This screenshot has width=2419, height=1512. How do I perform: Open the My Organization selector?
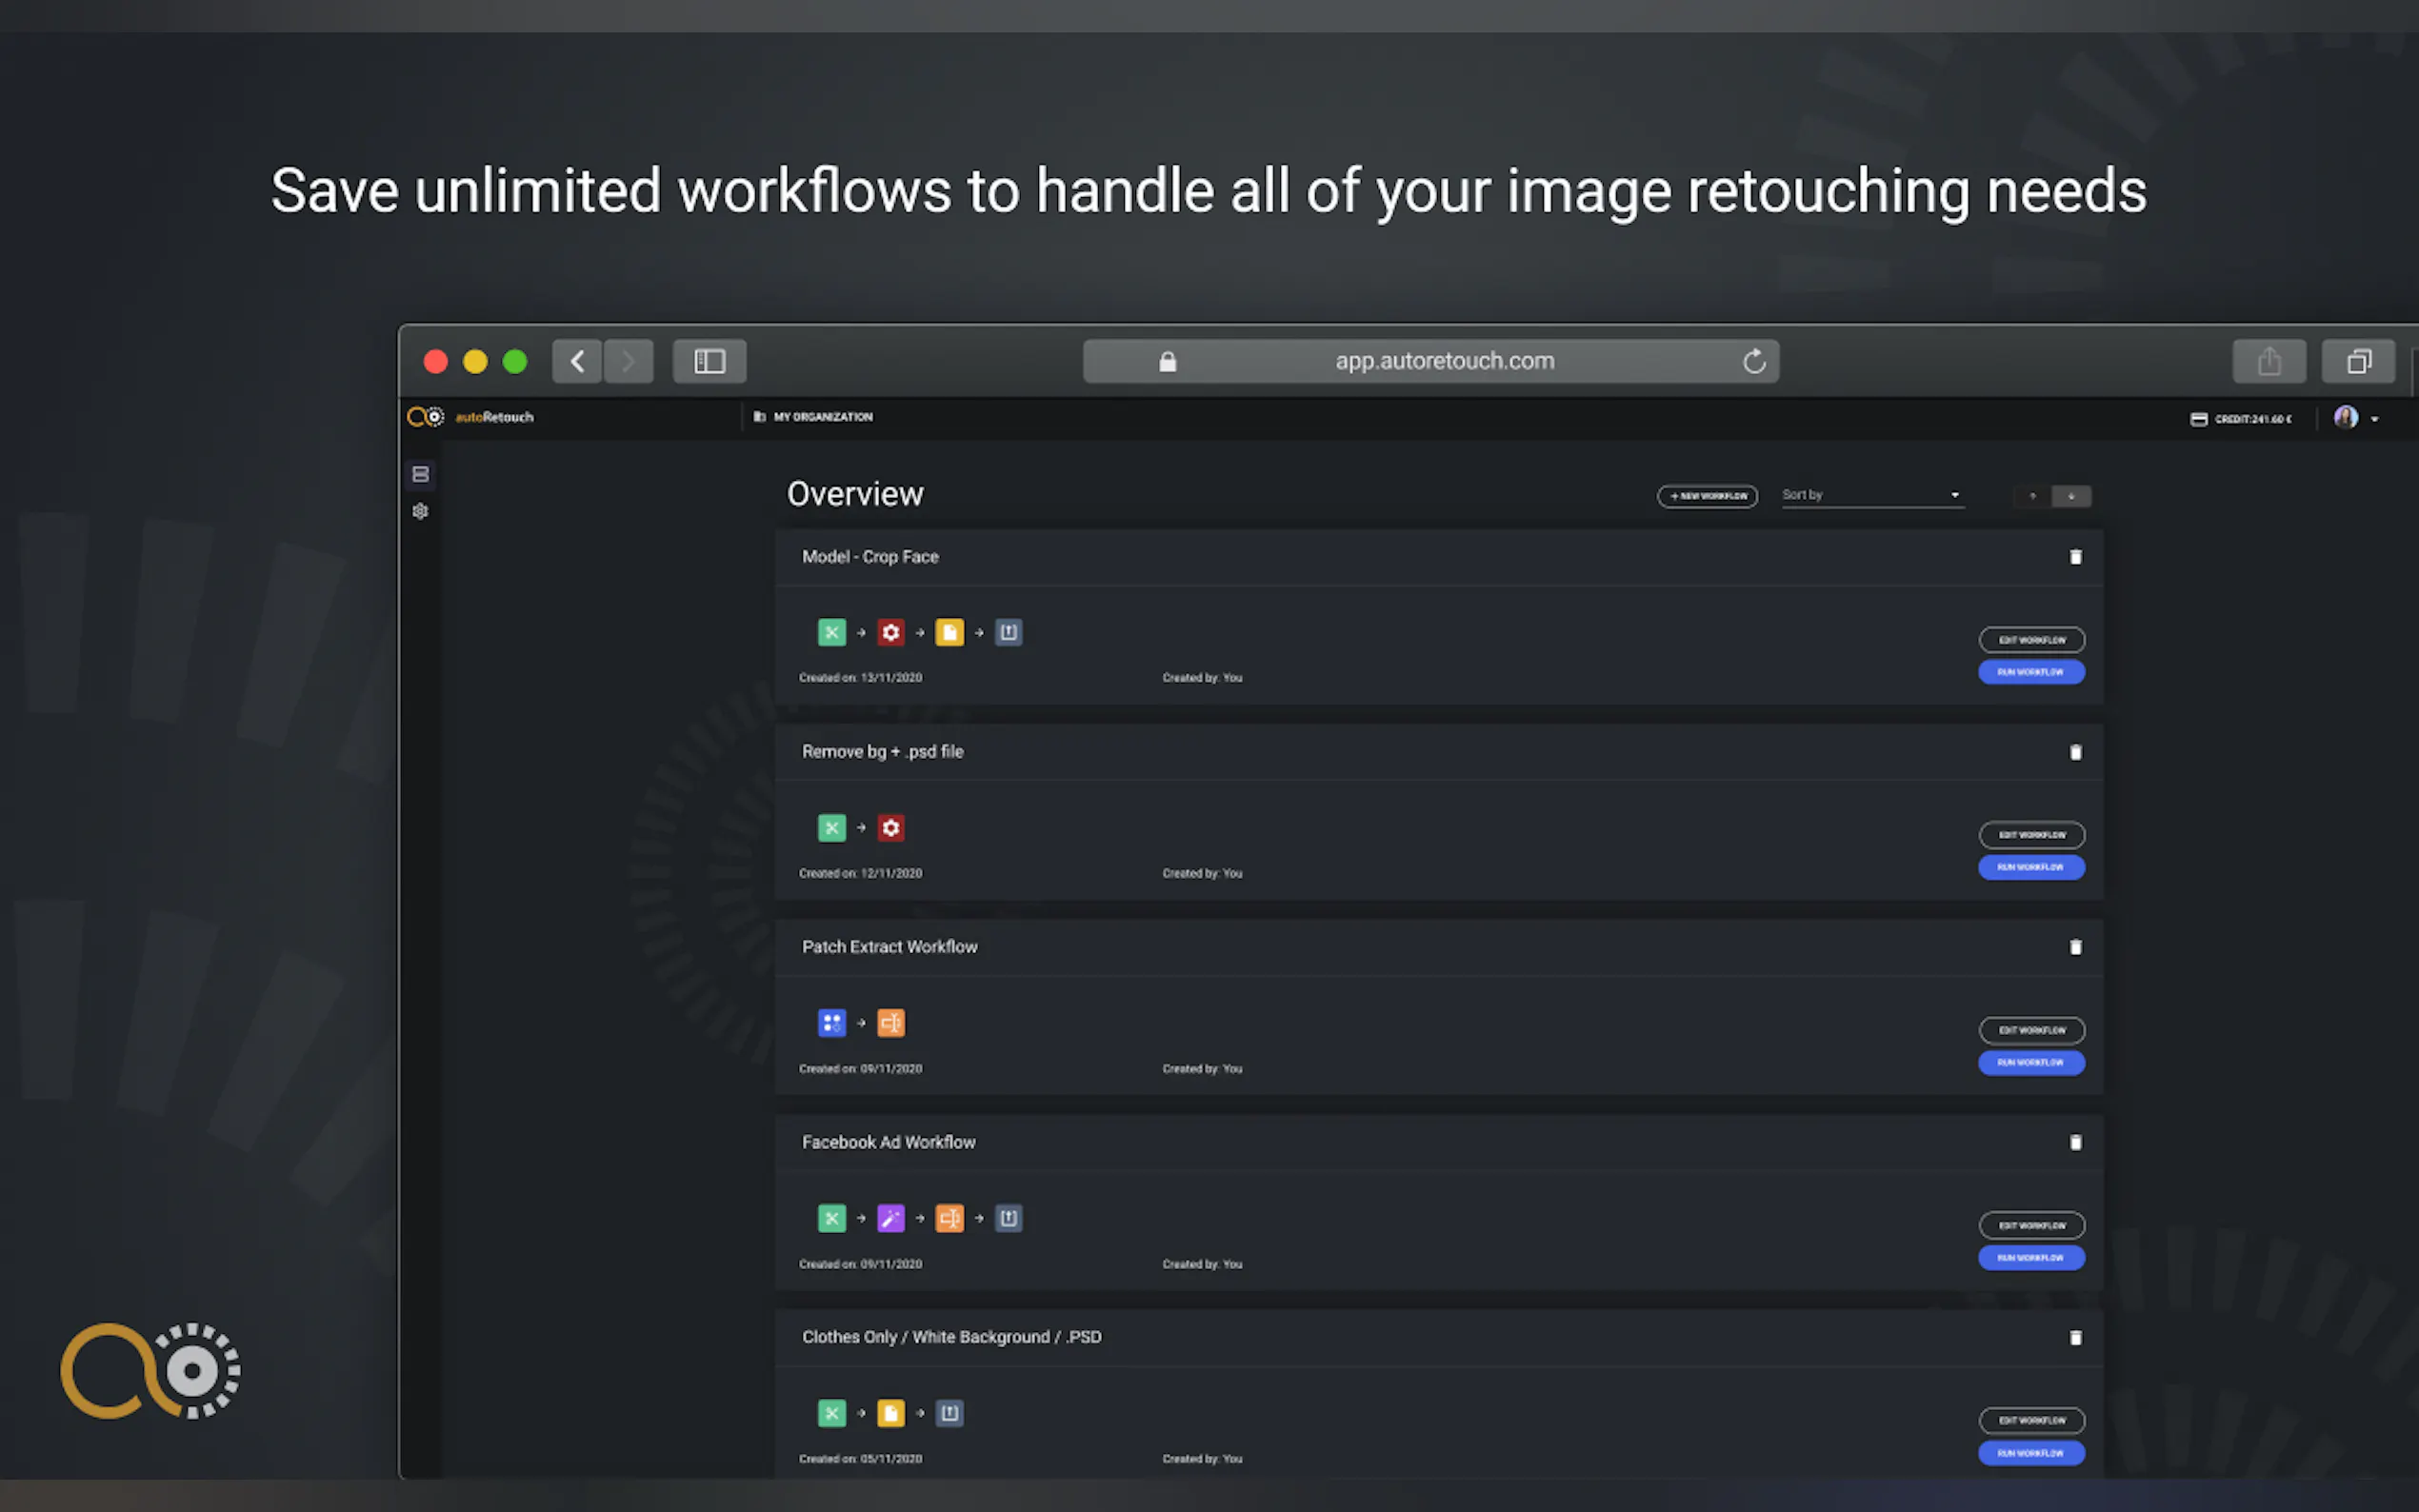coord(814,417)
